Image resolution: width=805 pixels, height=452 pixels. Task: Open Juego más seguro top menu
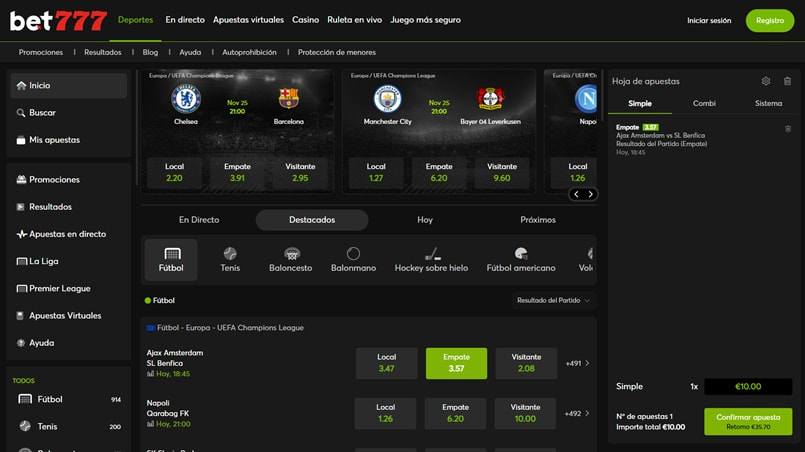(426, 20)
